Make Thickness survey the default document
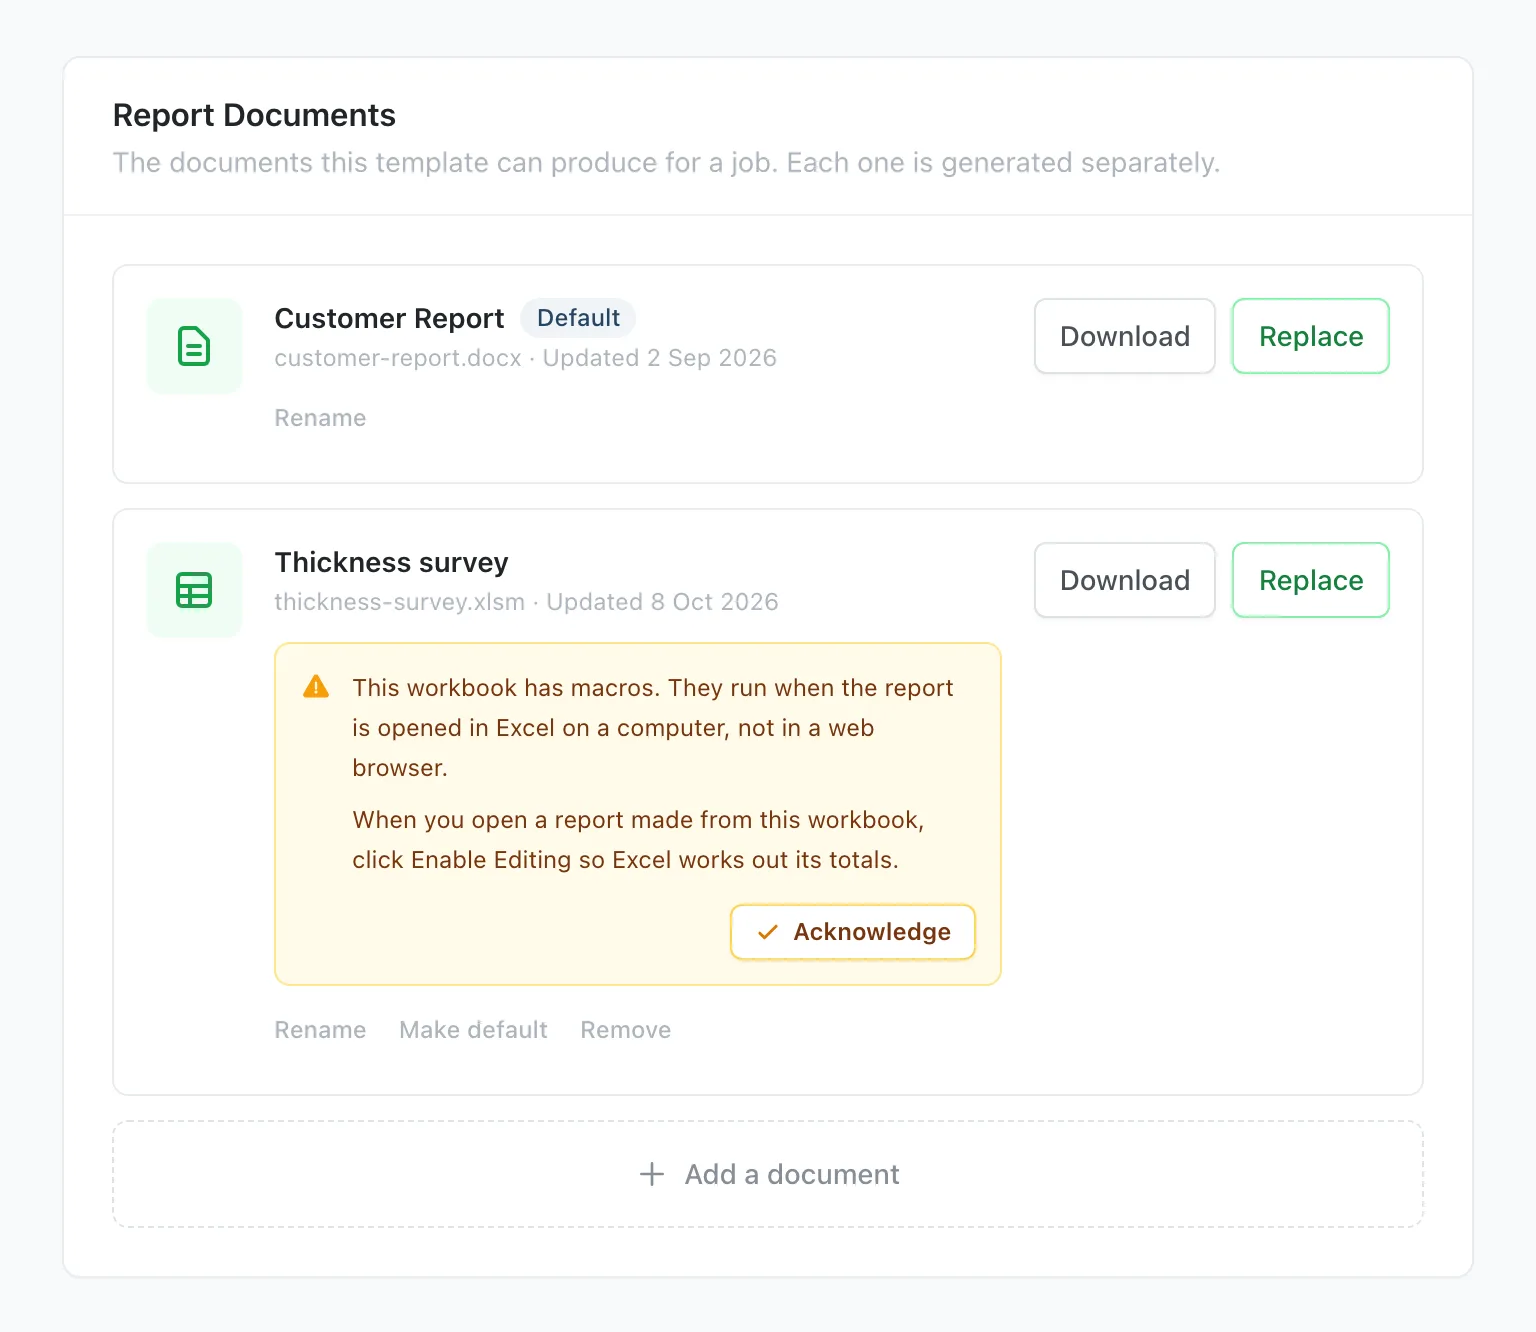Image resolution: width=1536 pixels, height=1332 pixels. (473, 1030)
